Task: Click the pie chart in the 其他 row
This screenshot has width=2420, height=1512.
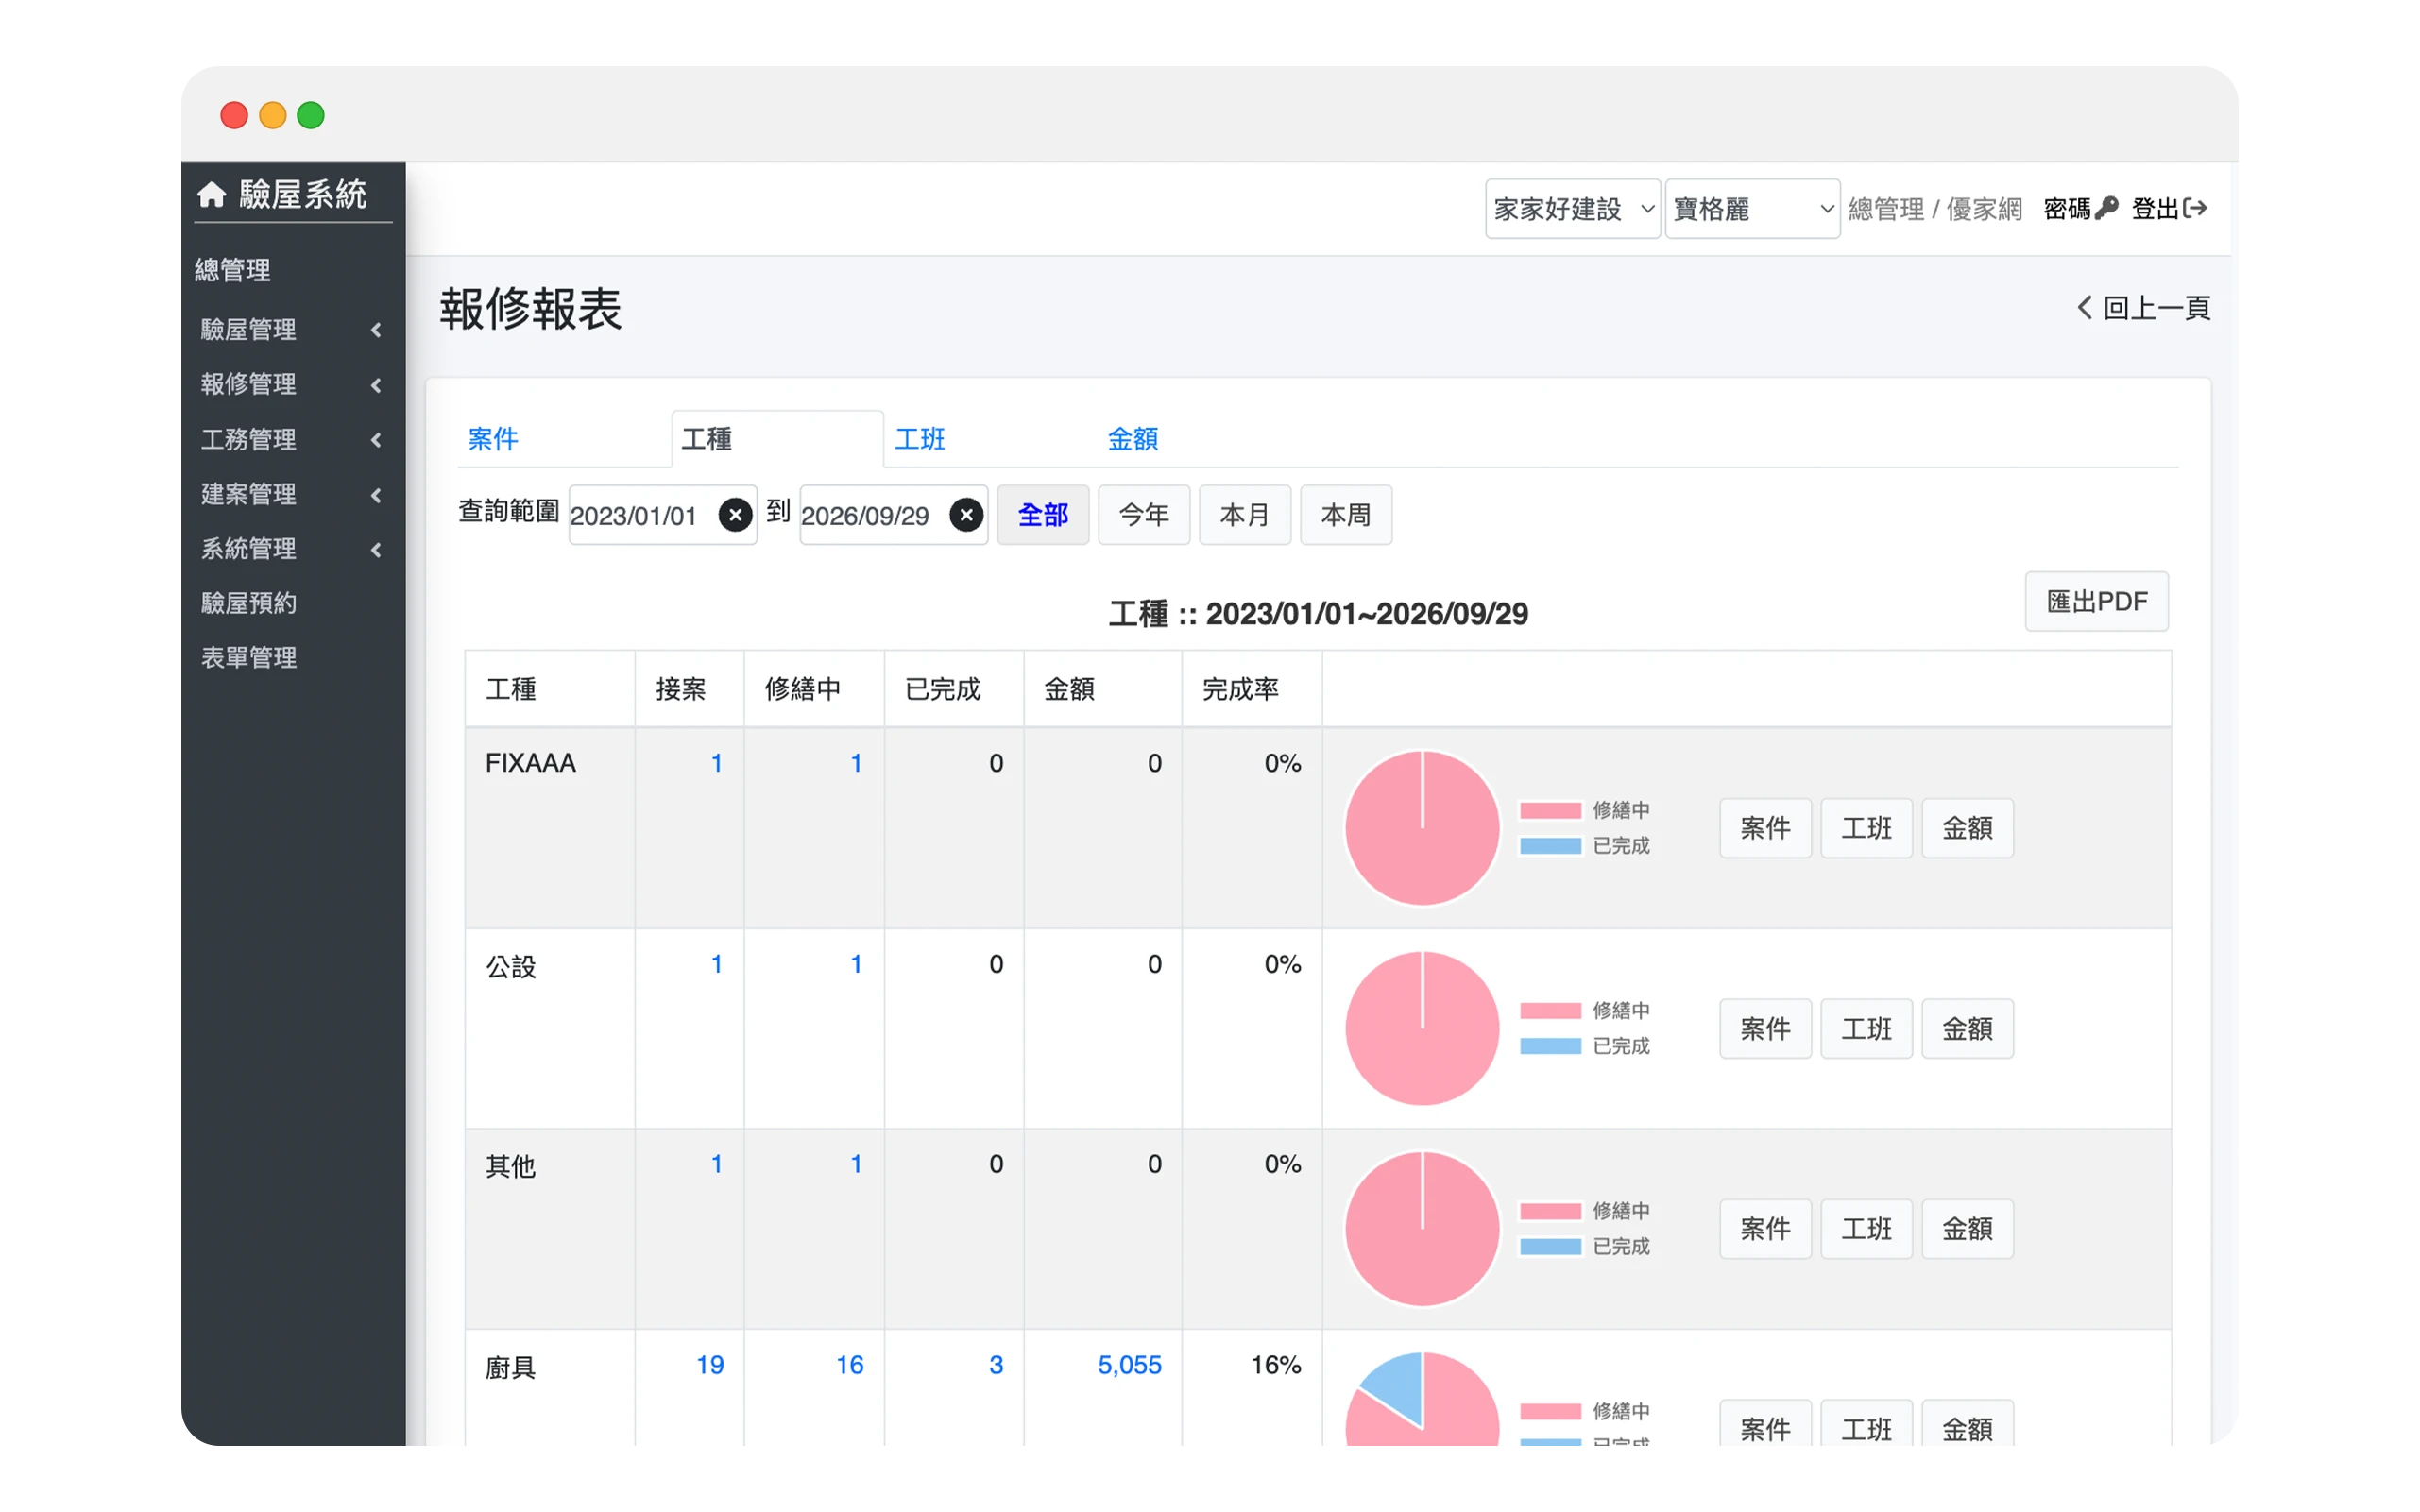Action: 1422,1228
